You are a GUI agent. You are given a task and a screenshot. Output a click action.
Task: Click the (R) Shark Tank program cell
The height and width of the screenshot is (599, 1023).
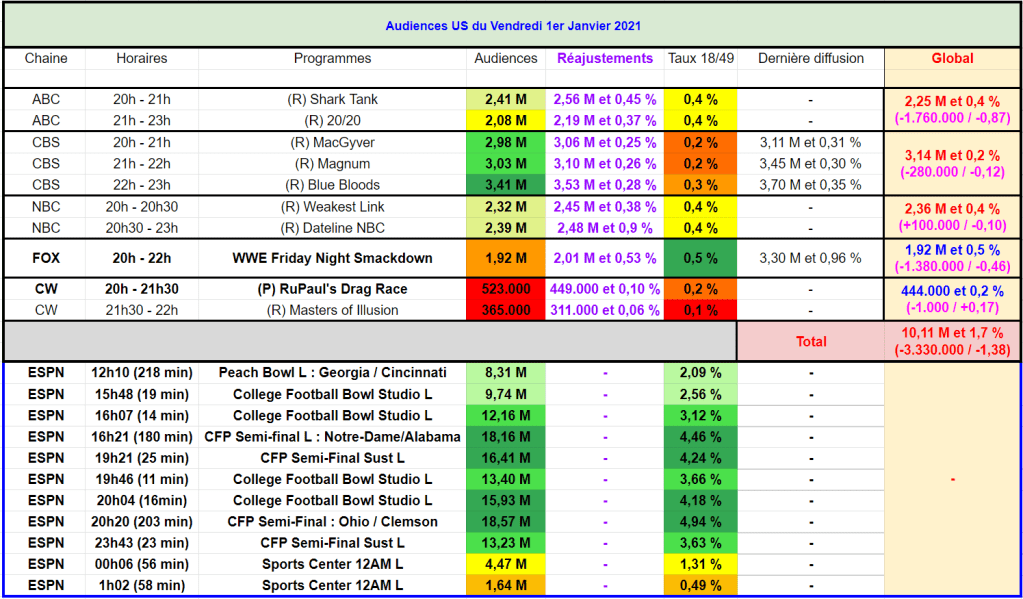tap(332, 99)
